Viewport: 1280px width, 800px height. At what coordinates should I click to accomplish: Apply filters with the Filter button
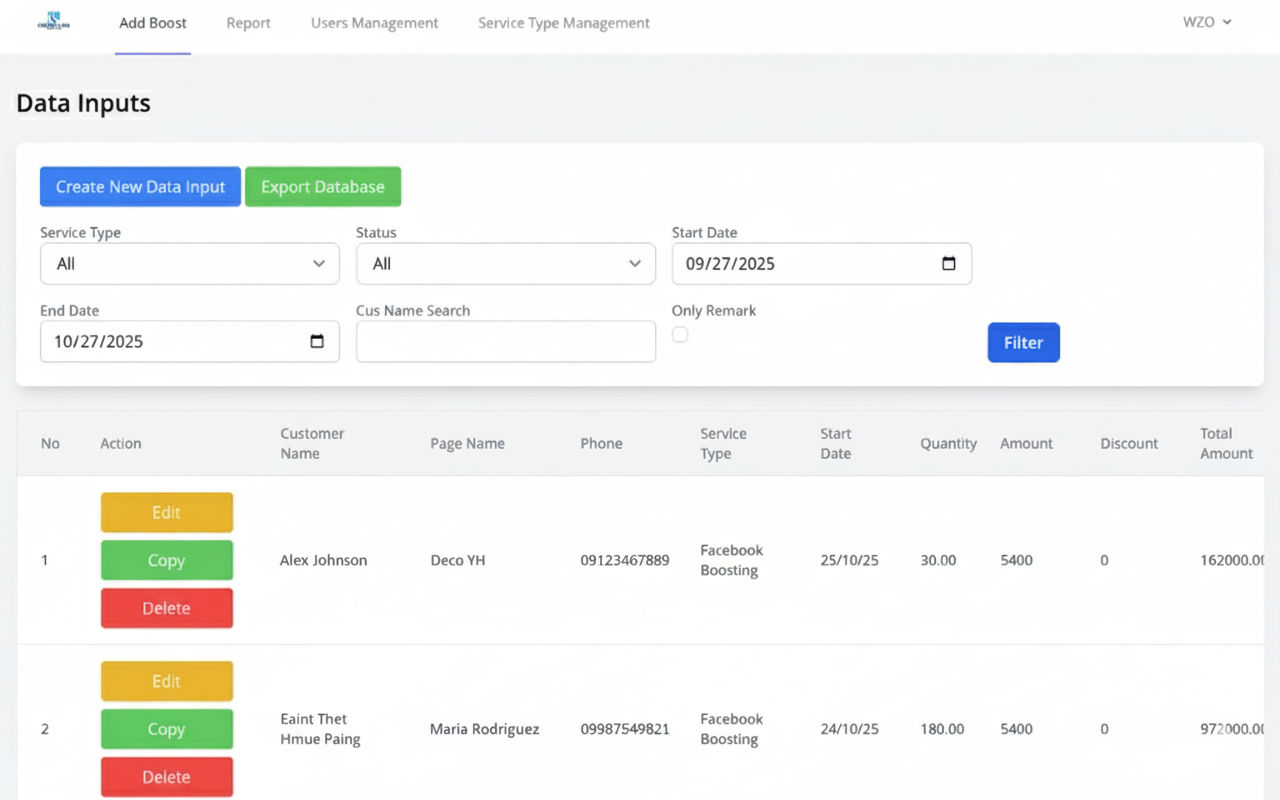[1023, 342]
